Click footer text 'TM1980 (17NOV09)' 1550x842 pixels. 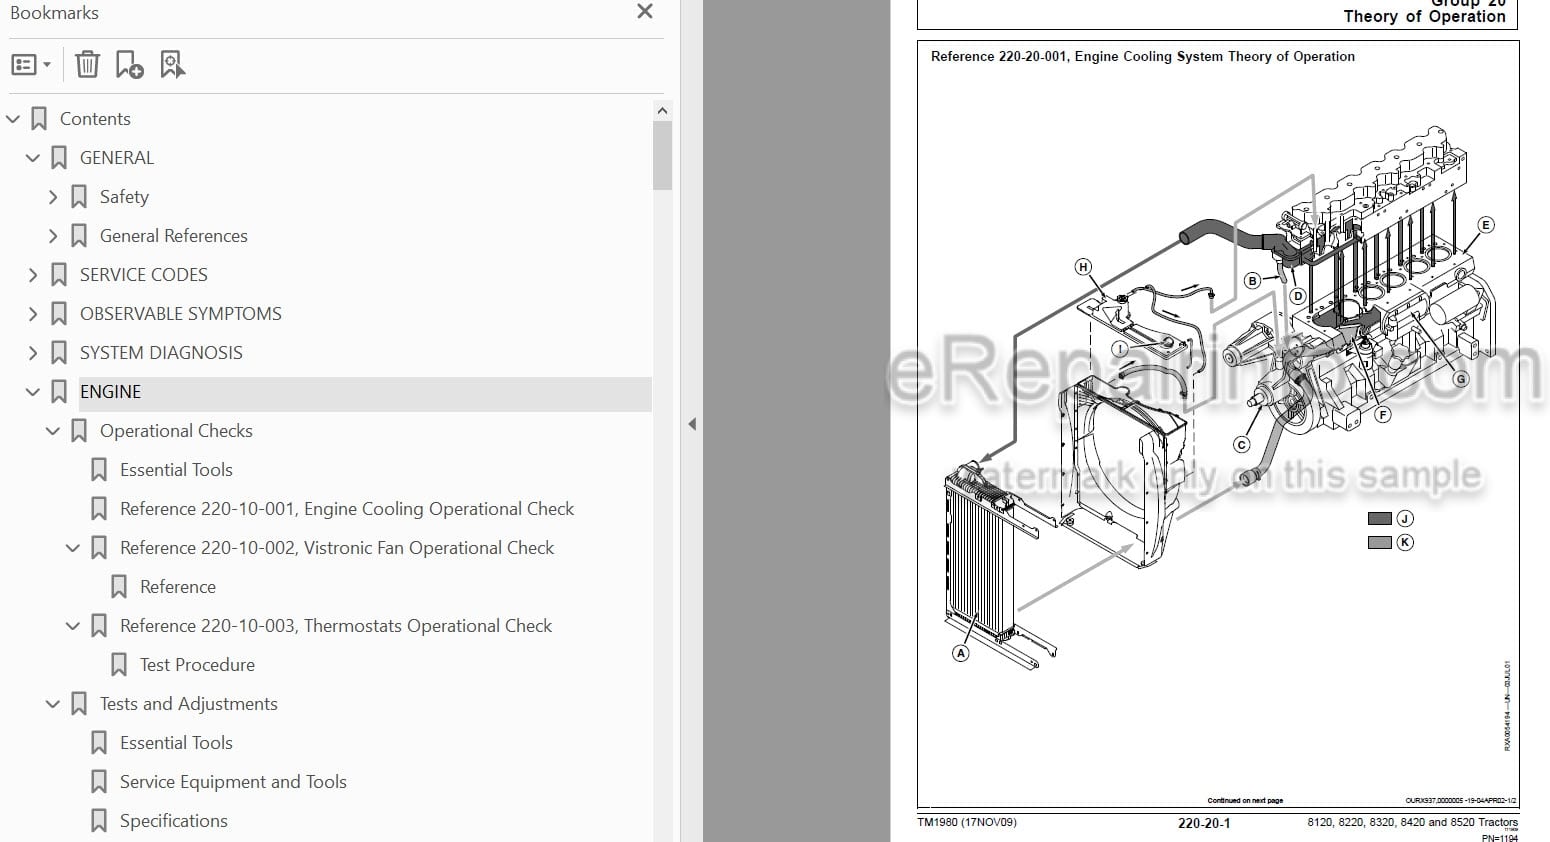click(967, 822)
